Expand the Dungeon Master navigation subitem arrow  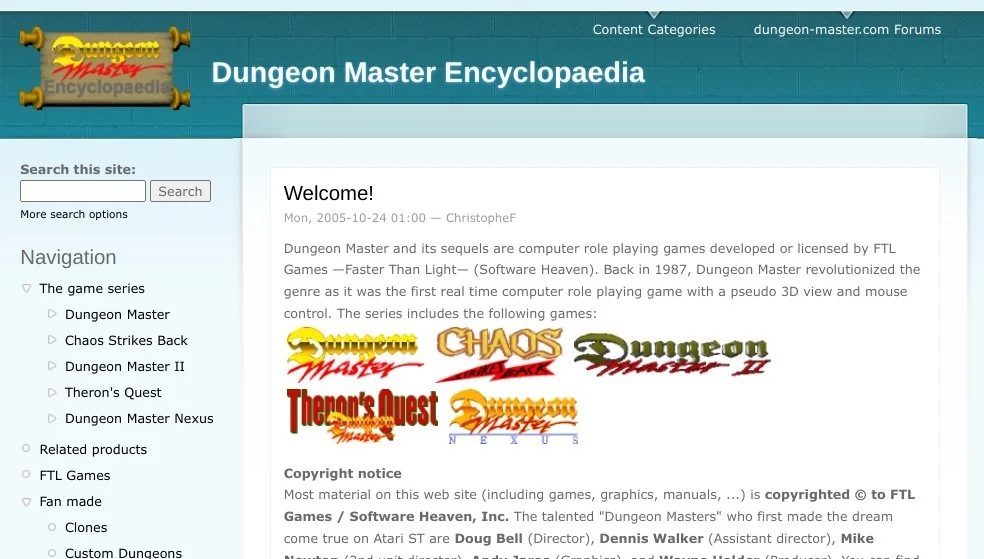(x=52, y=315)
